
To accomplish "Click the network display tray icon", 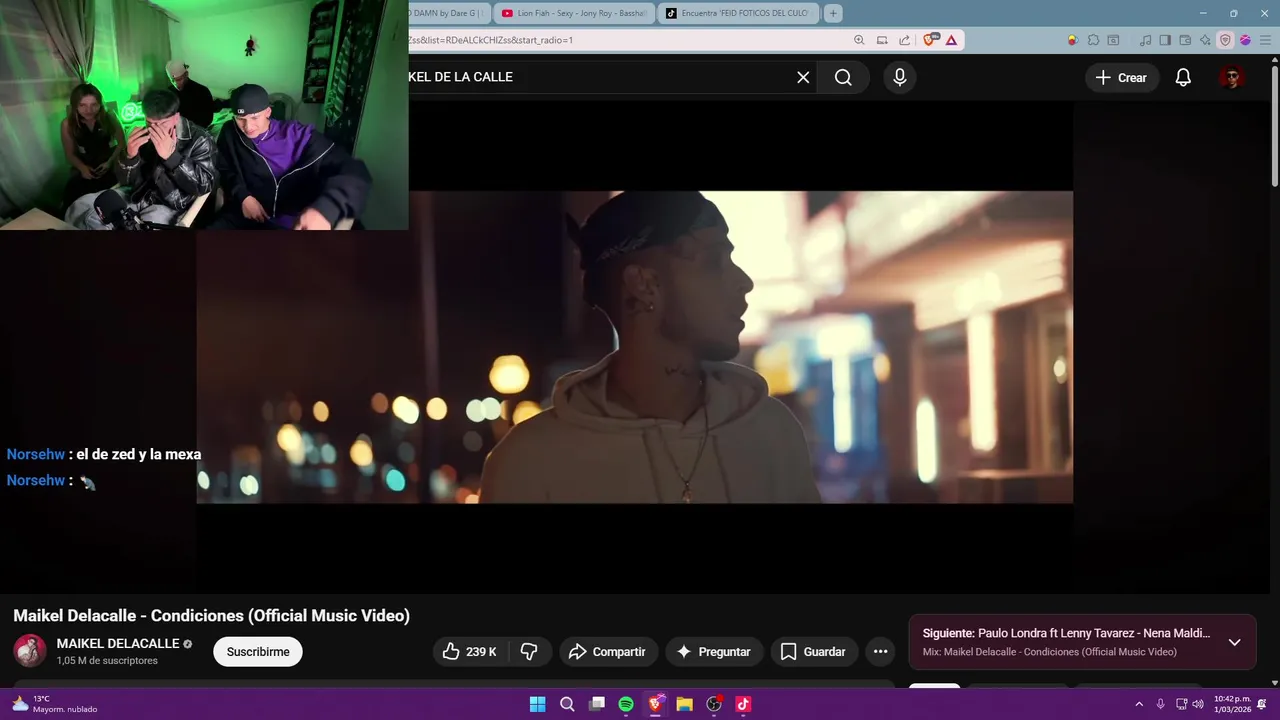I will pos(1181,704).
